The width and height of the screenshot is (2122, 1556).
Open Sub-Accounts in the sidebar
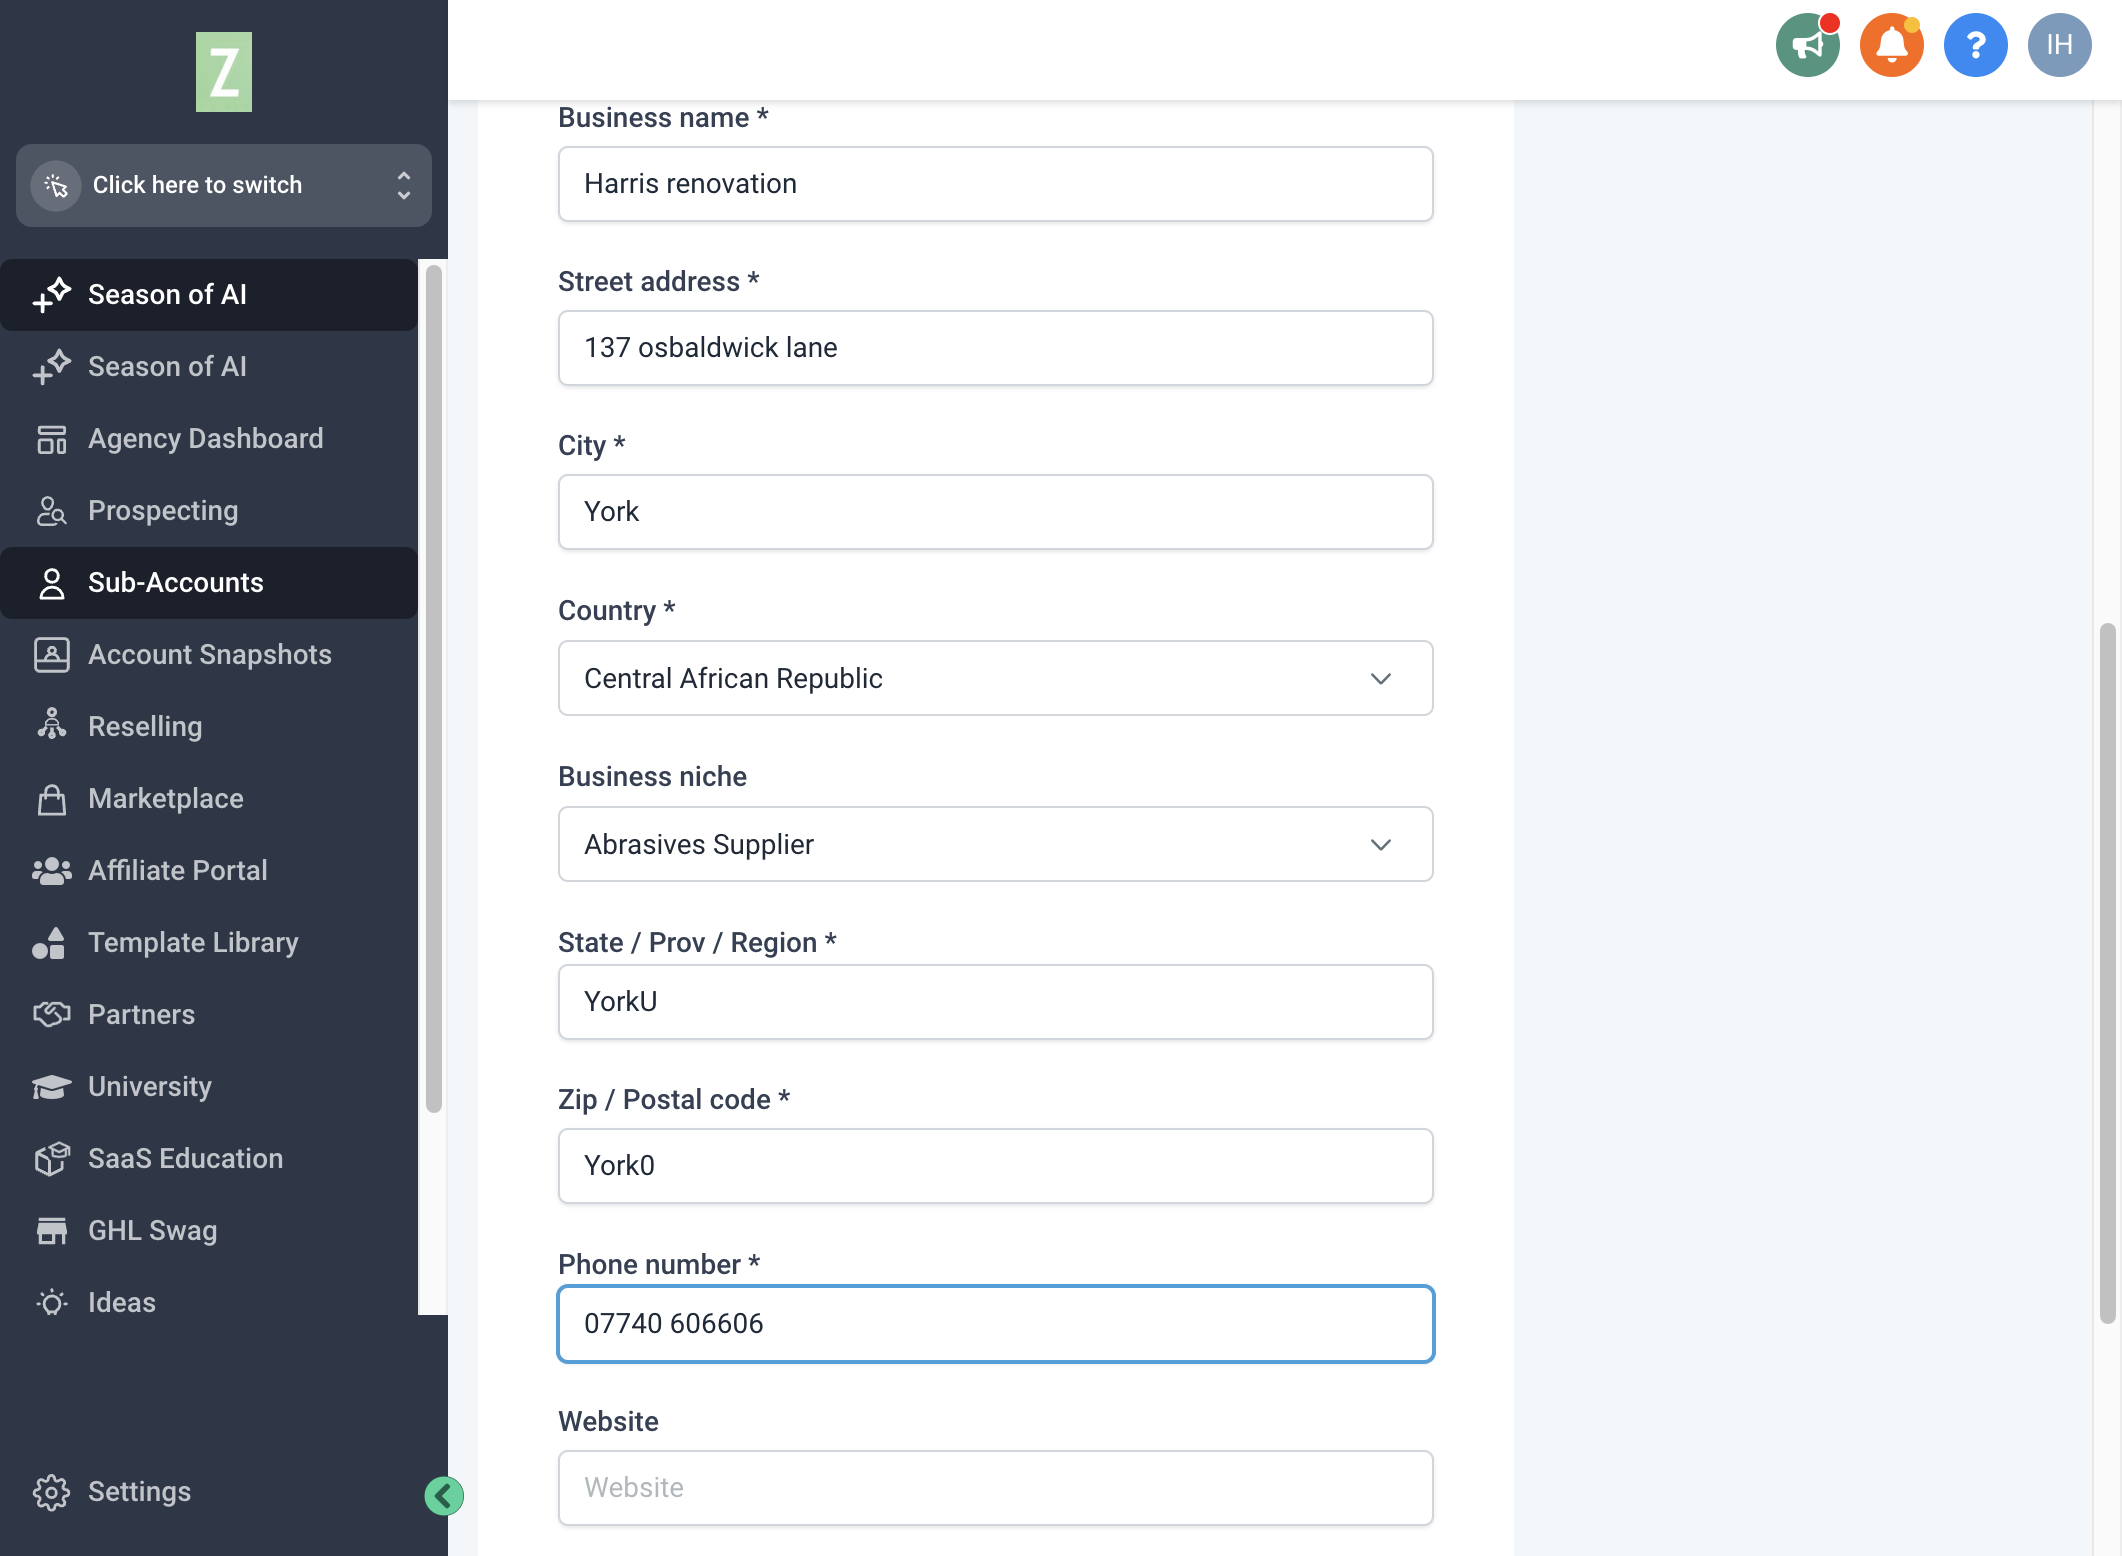pyautogui.click(x=209, y=583)
